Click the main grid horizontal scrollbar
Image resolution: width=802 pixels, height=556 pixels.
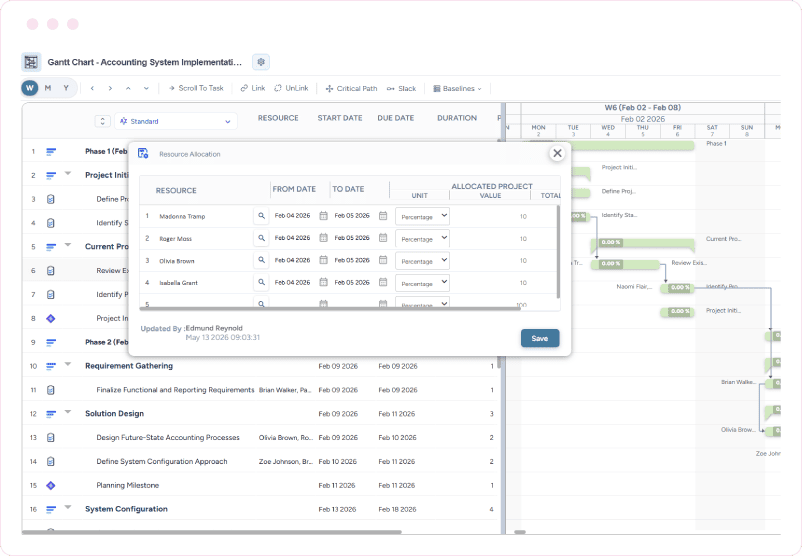(212, 532)
